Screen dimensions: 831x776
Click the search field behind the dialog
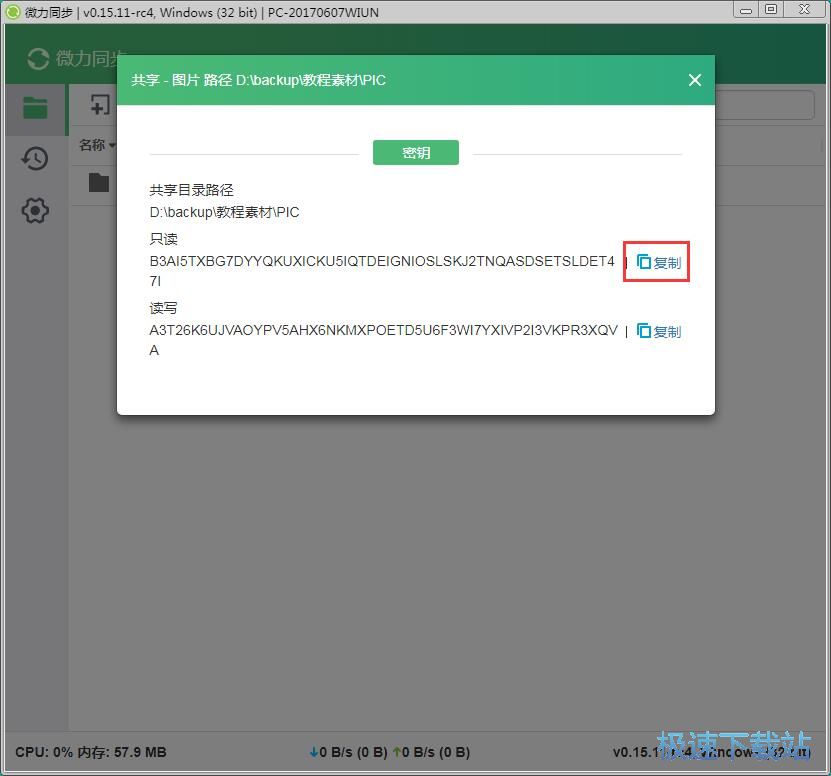tap(764, 104)
